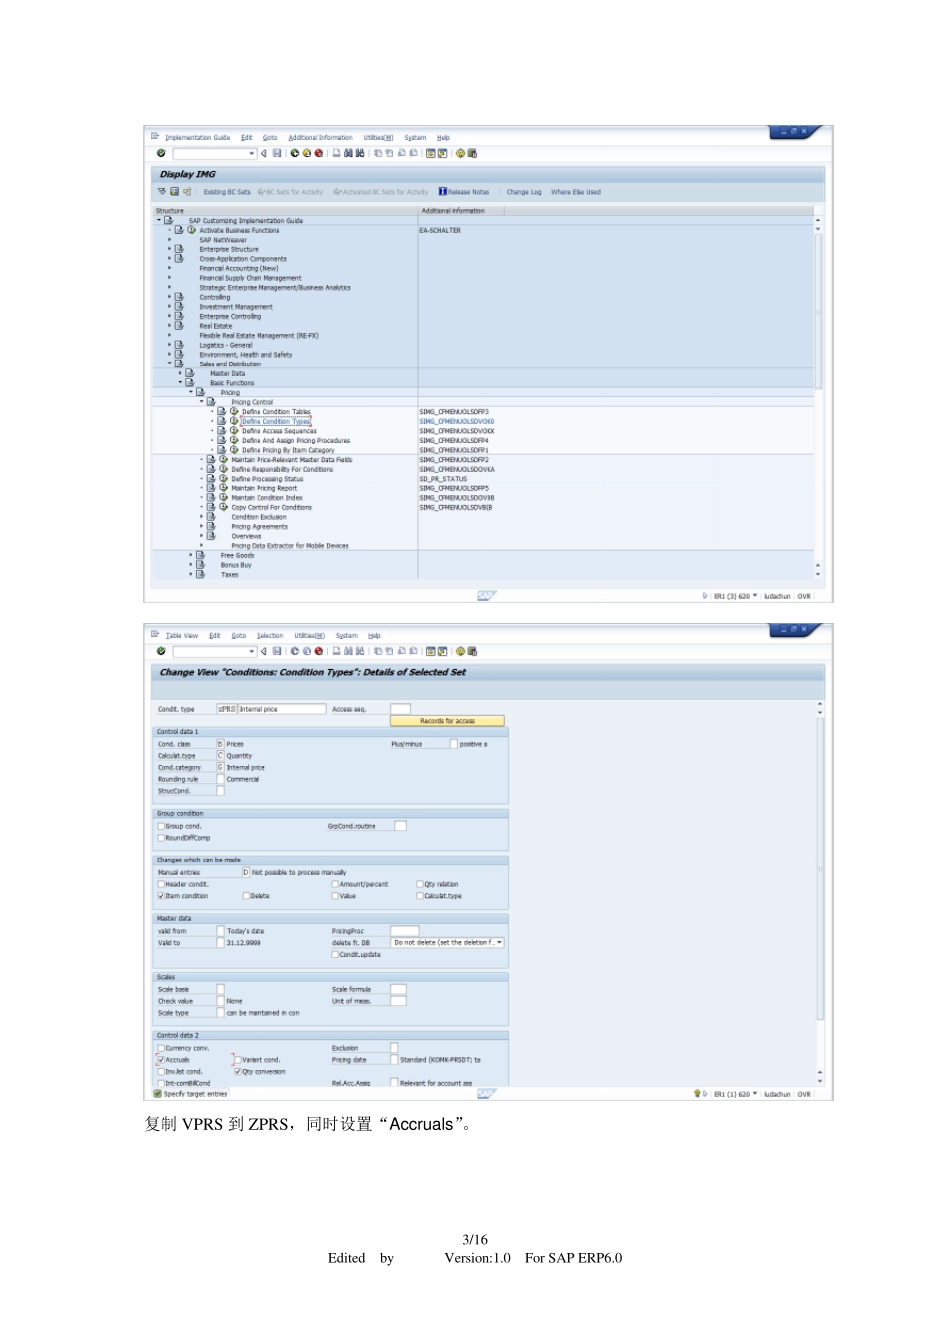Screen dimensions: 950x1344
Task: Uncheck the Item condition checkbox
Action: [x=161, y=896]
